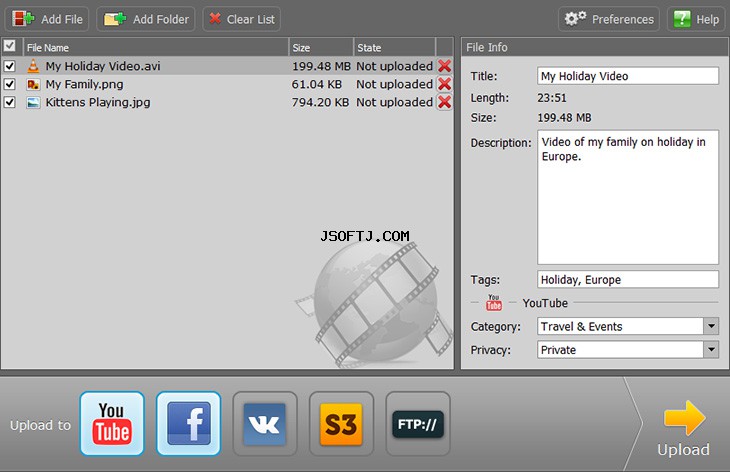This screenshot has width=730, height=472.
Task: Remove My Family.png with red X
Action: click(x=445, y=84)
